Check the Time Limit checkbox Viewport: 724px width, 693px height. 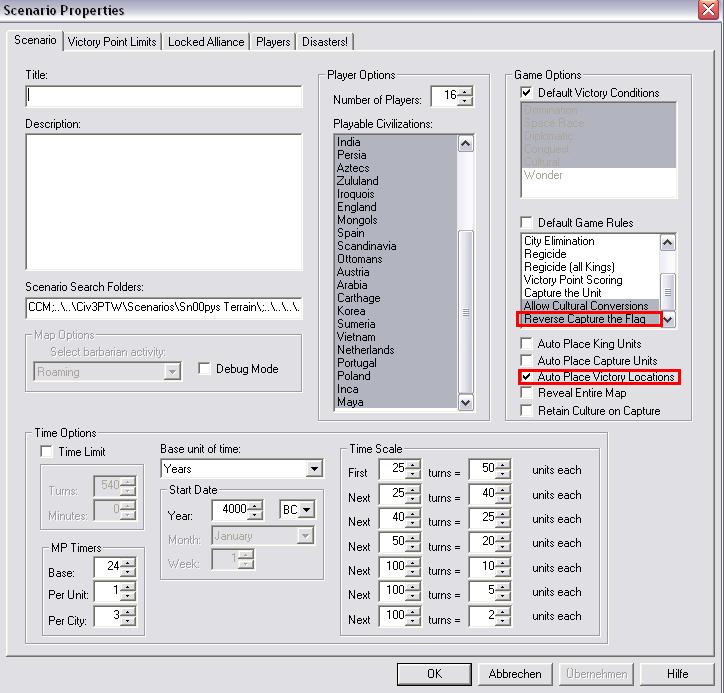(46, 452)
